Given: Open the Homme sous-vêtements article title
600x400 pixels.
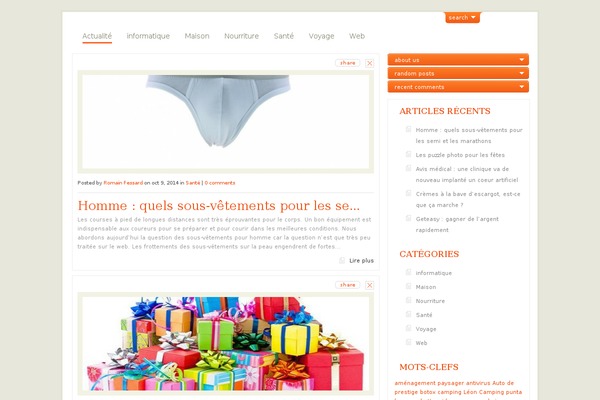Looking at the screenshot, I should pyautogui.click(x=219, y=206).
